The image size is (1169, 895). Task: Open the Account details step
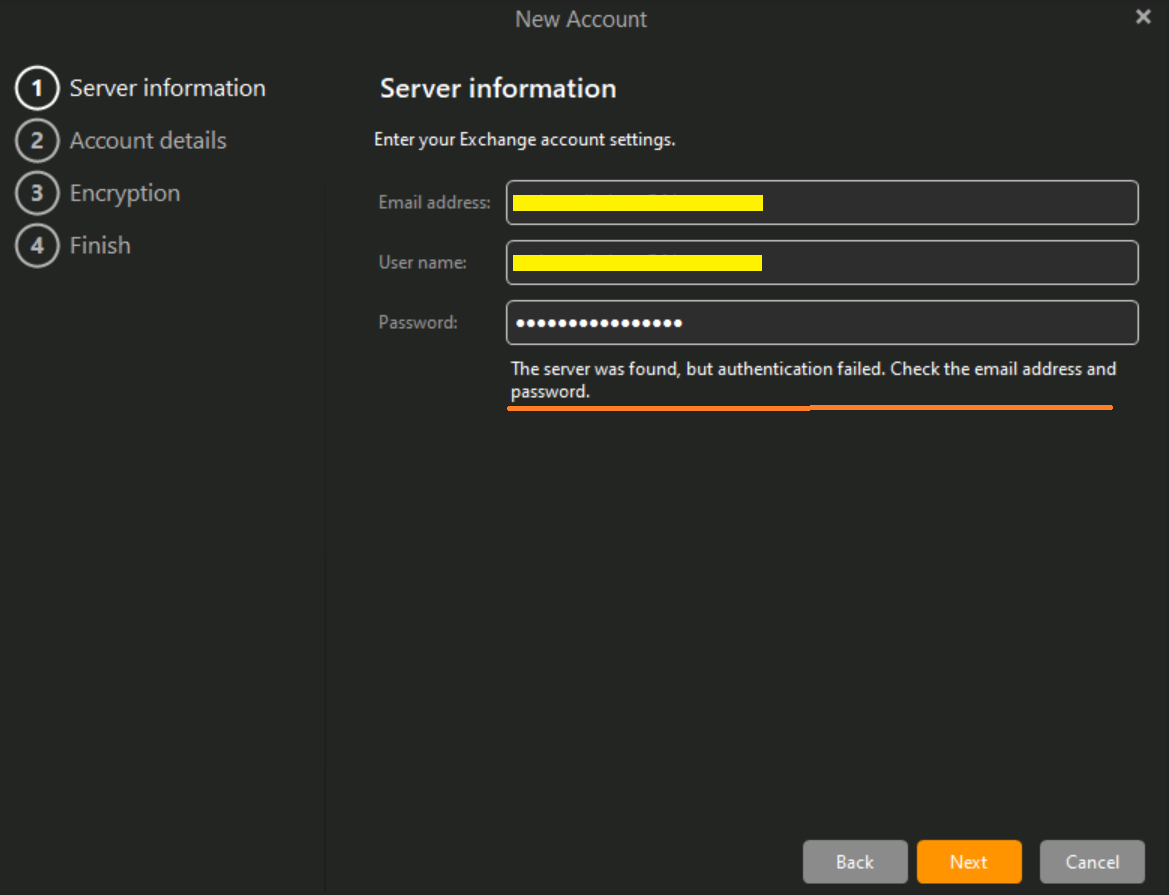coord(148,141)
